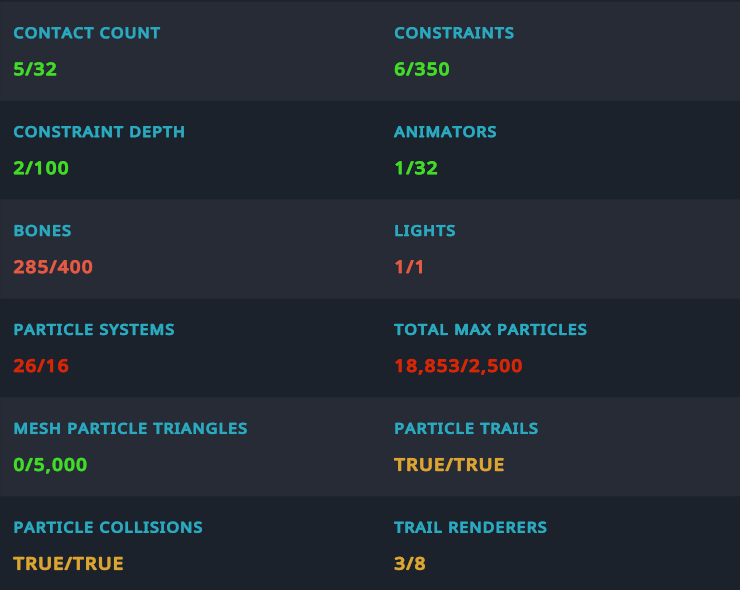Click the Particle Systems label
740x590 pixels.
pyautogui.click(x=94, y=330)
